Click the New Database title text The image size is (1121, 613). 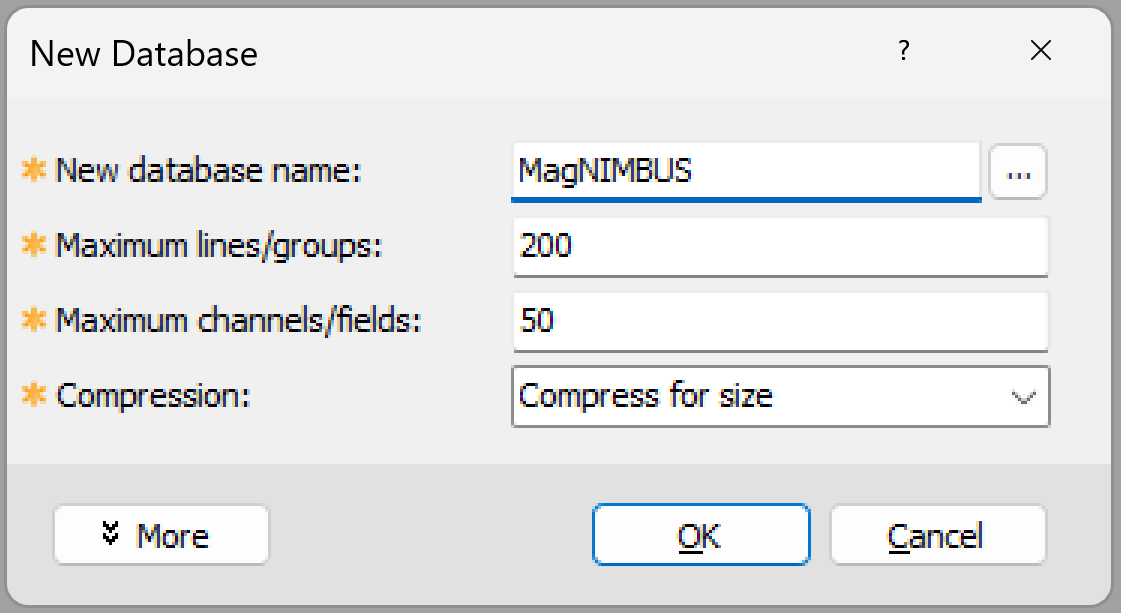pyautogui.click(x=145, y=53)
